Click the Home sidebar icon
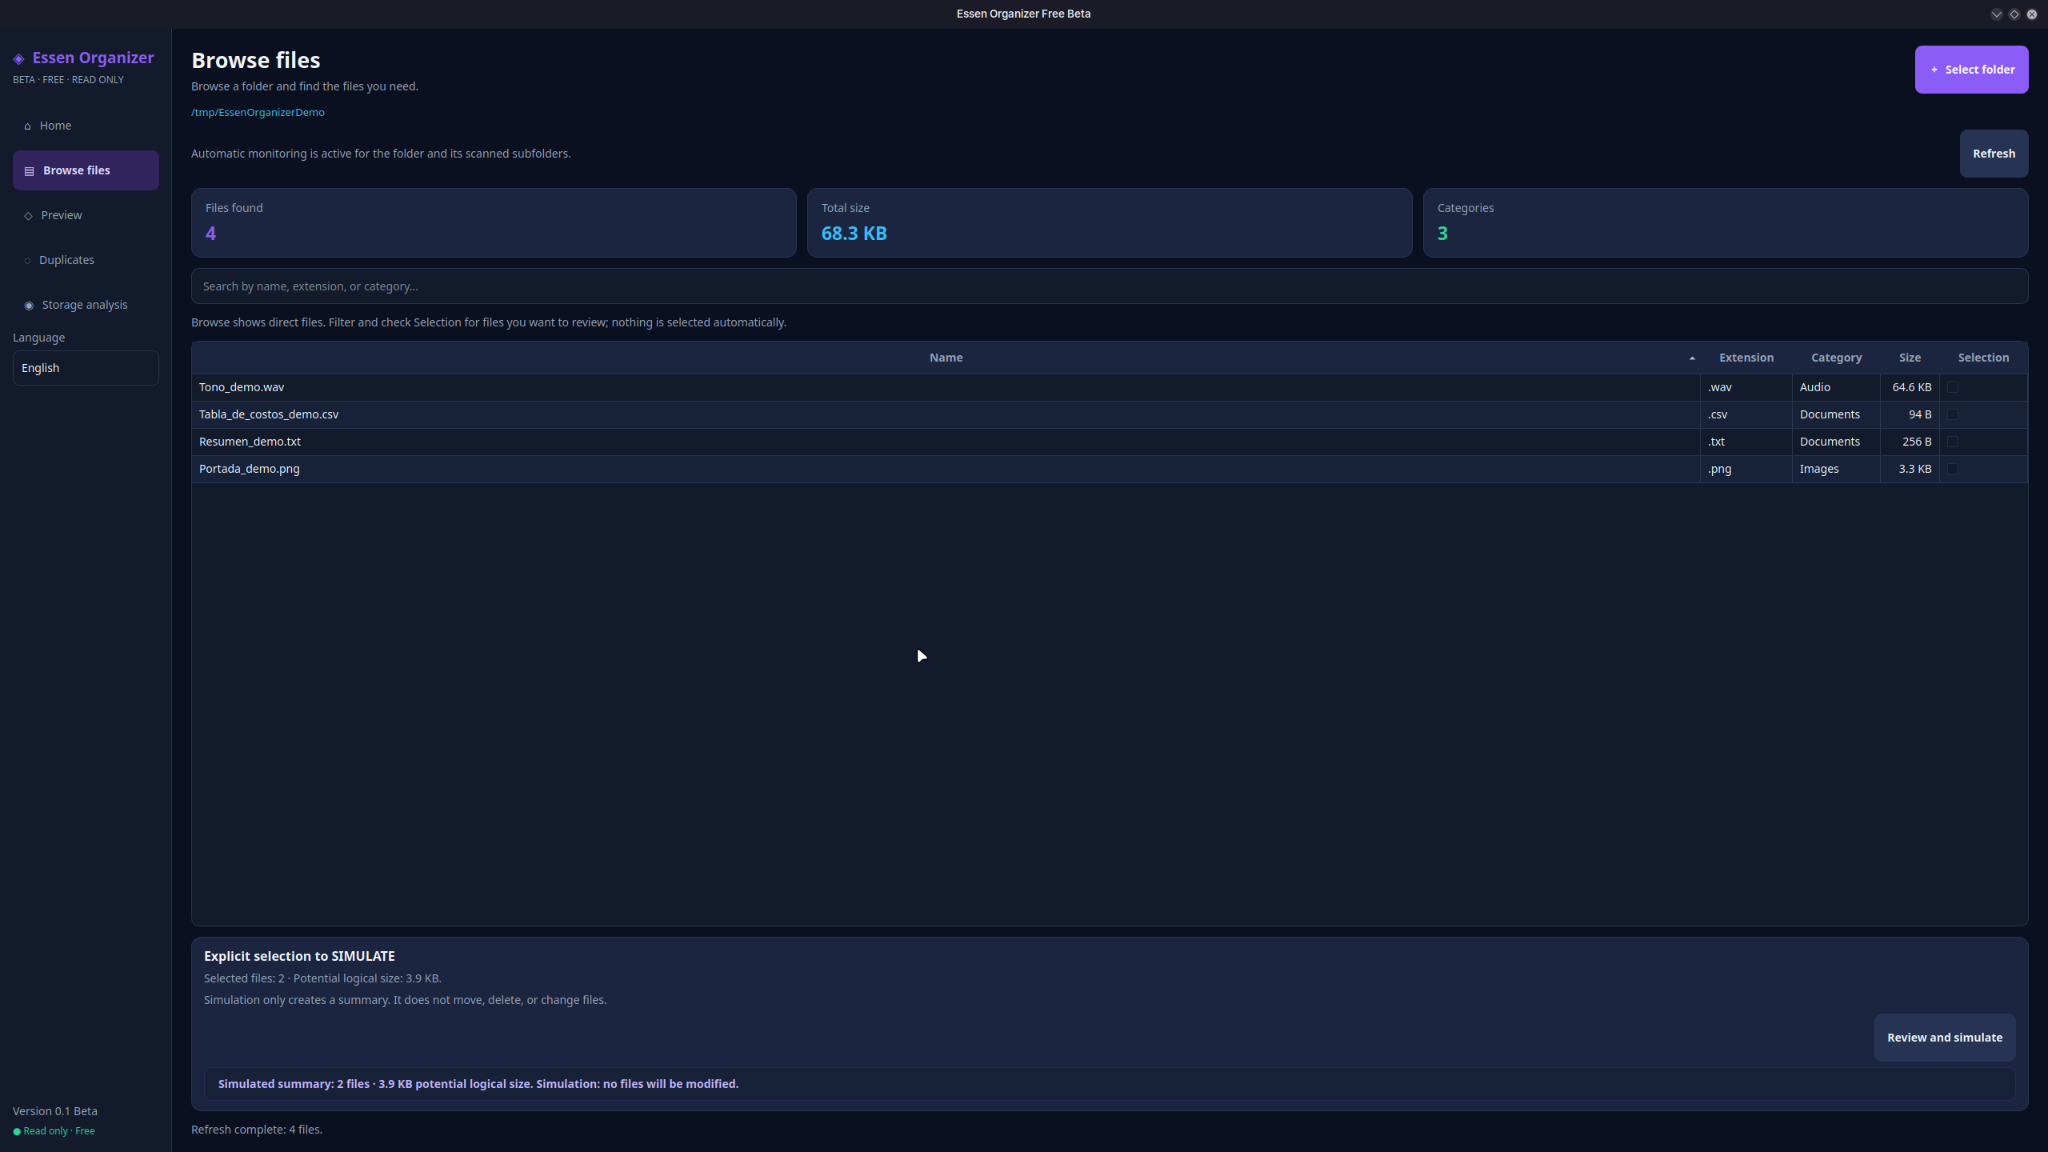The height and width of the screenshot is (1152, 2048). [x=27, y=126]
